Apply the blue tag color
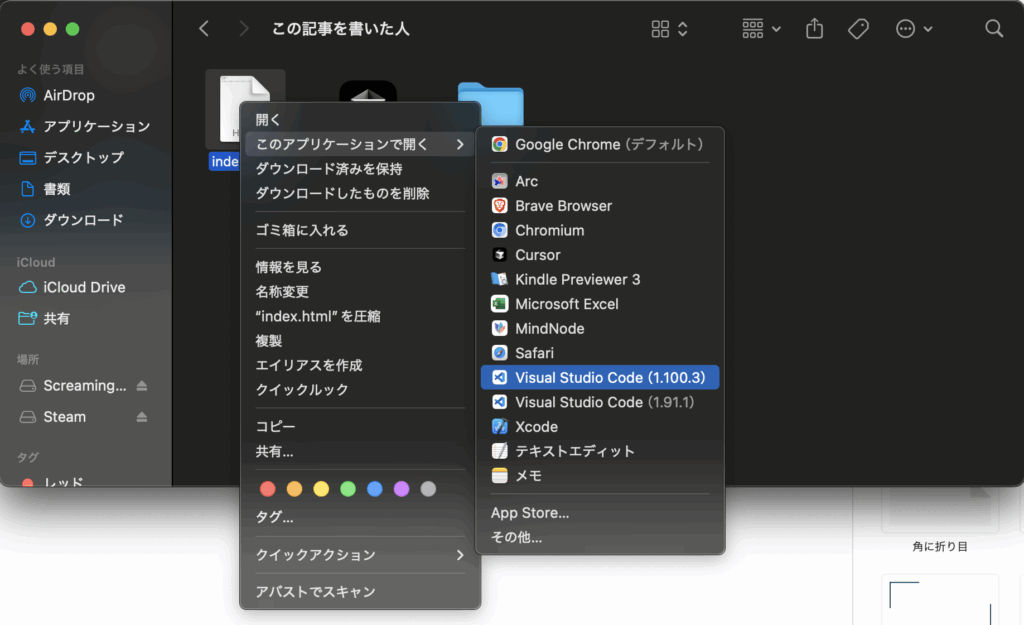 coord(375,489)
